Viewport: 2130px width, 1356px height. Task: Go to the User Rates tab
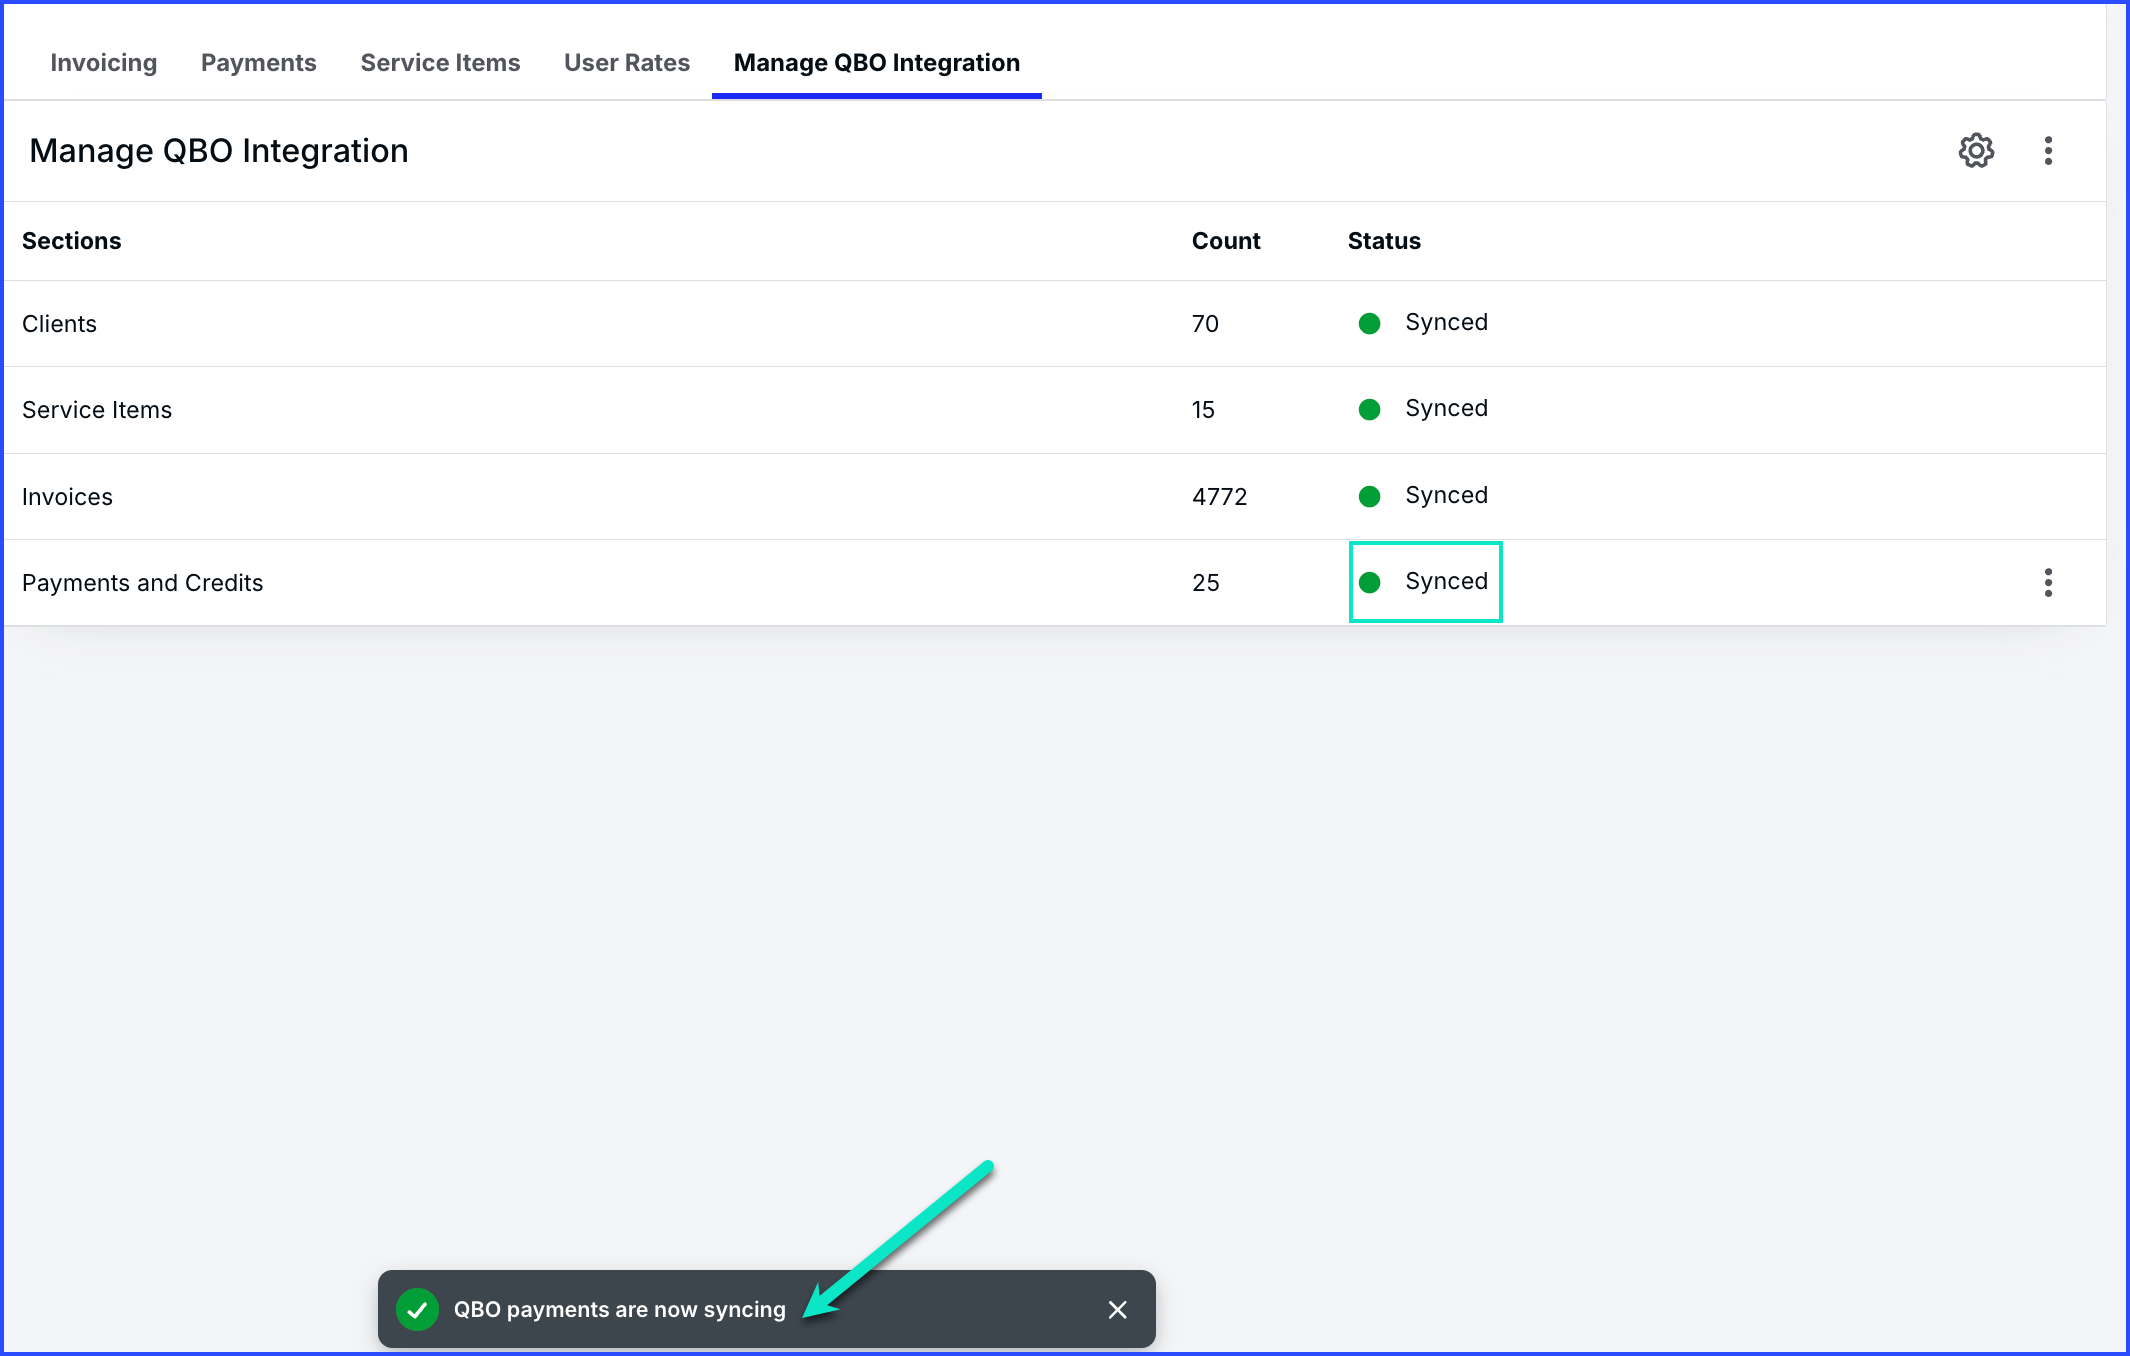pyautogui.click(x=627, y=63)
